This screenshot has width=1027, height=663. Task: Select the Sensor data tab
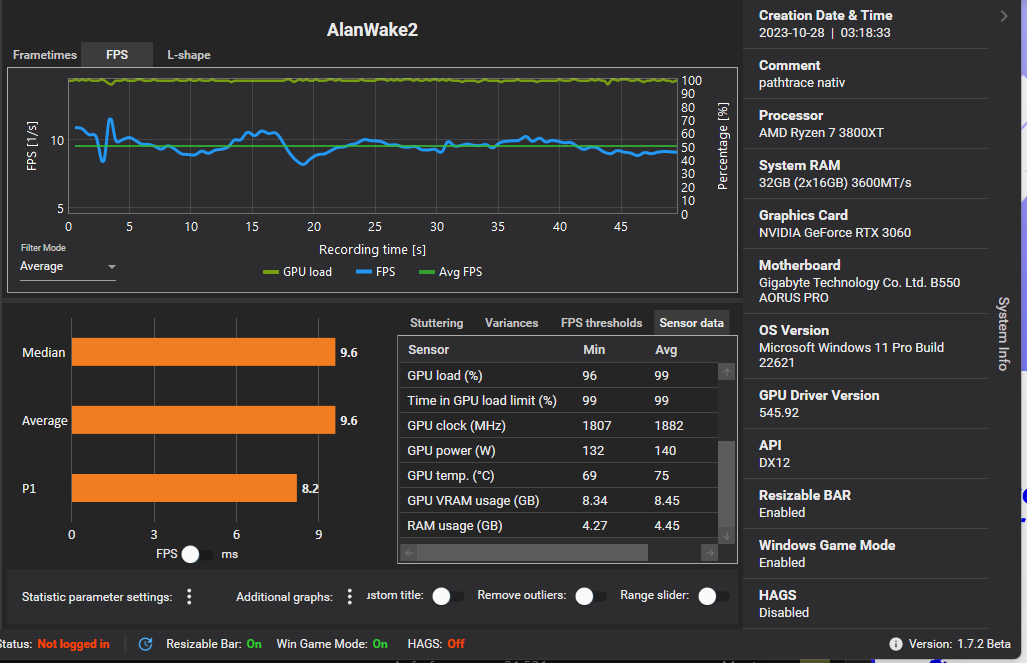coord(692,323)
